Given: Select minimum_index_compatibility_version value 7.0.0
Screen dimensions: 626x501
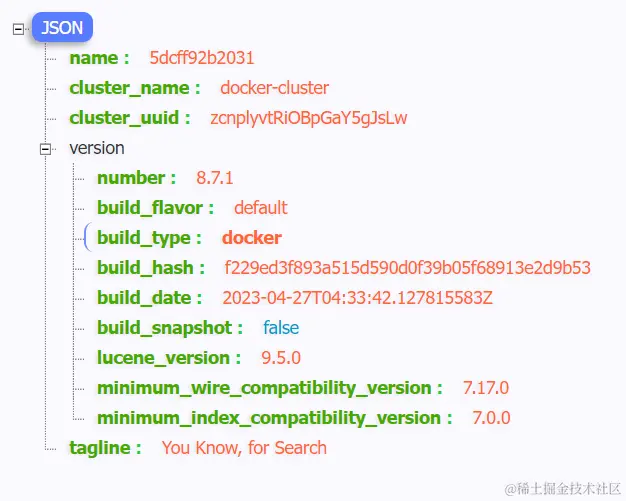Looking at the screenshot, I should tap(491, 418).
